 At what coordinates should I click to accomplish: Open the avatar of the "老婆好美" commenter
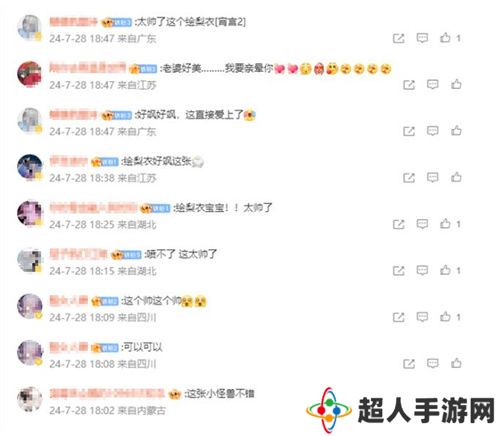coord(30,74)
